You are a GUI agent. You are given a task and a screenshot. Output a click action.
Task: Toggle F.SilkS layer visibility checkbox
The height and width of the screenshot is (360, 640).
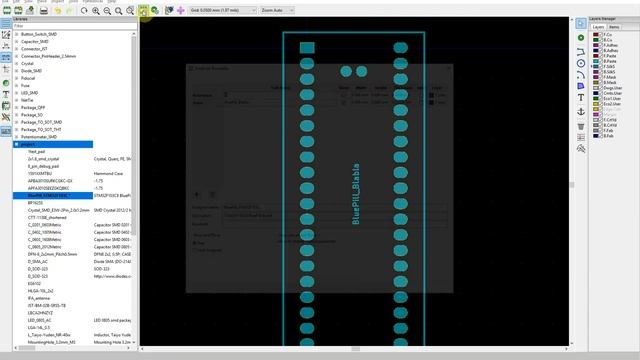pyautogui.click(x=600, y=67)
